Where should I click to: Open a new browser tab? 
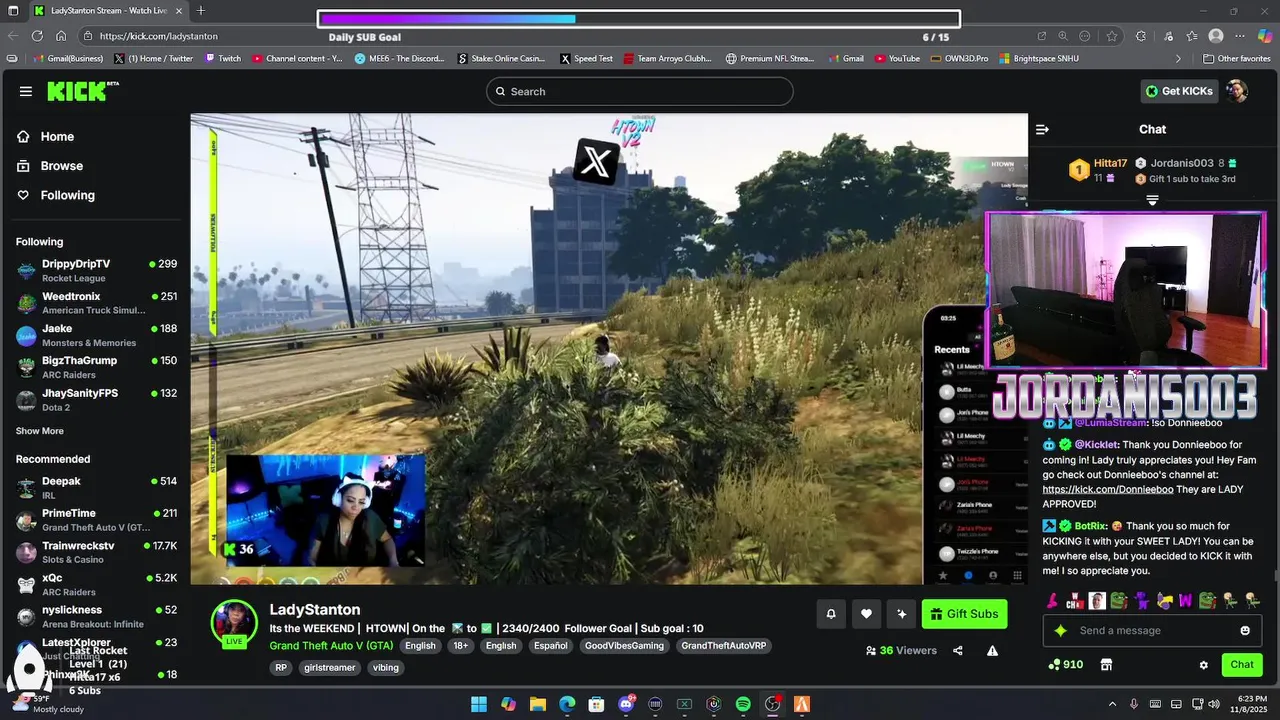tap(201, 11)
